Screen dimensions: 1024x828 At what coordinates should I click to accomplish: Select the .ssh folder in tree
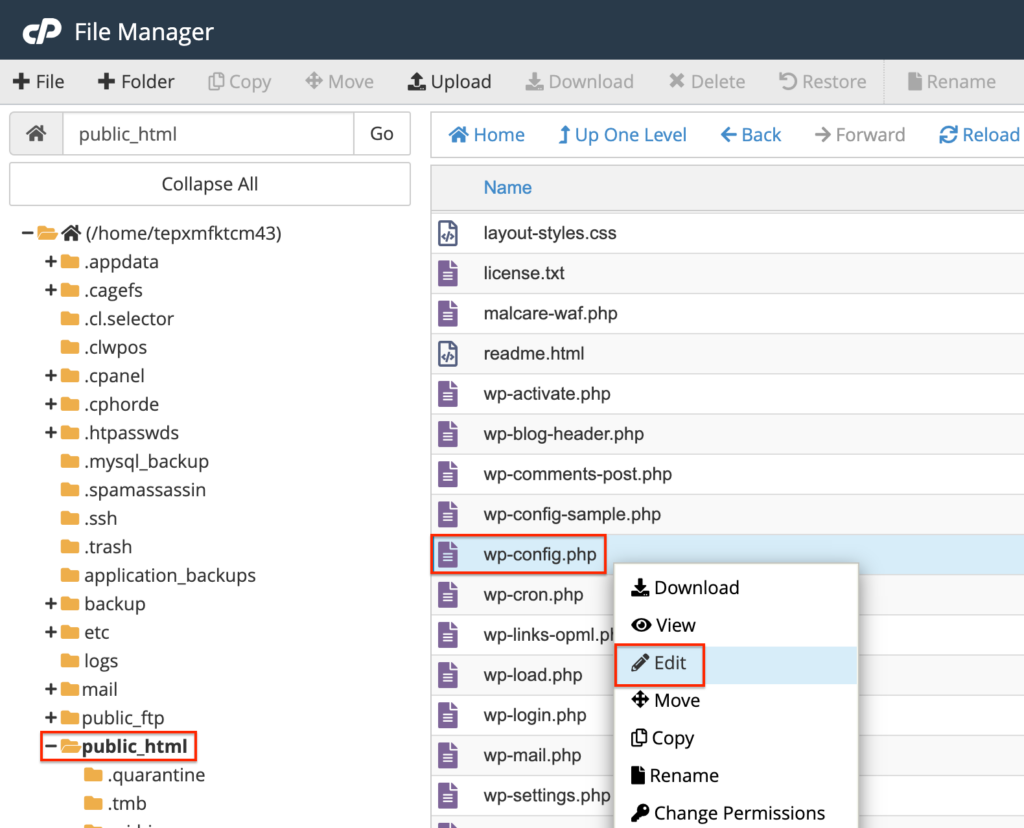point(89,518)
